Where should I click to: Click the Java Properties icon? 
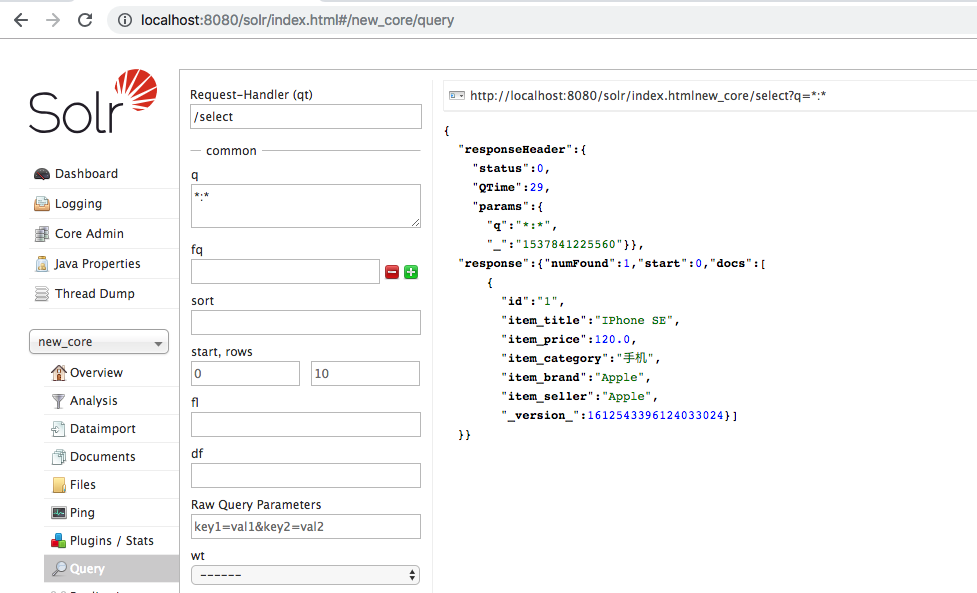pyautogui.click(x=42, y=263)
